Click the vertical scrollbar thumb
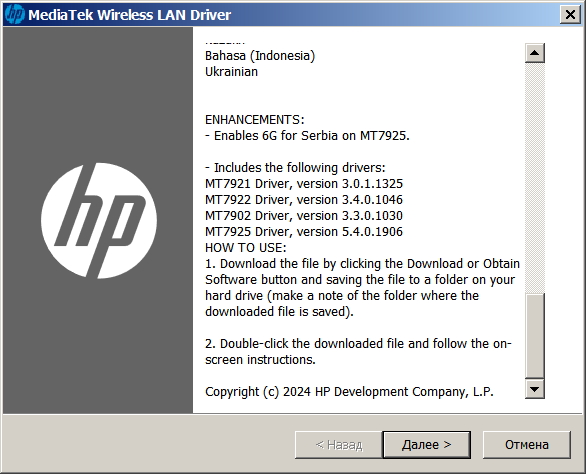Image resolution: width=586 pixels, height=474 pixels. 534,336
